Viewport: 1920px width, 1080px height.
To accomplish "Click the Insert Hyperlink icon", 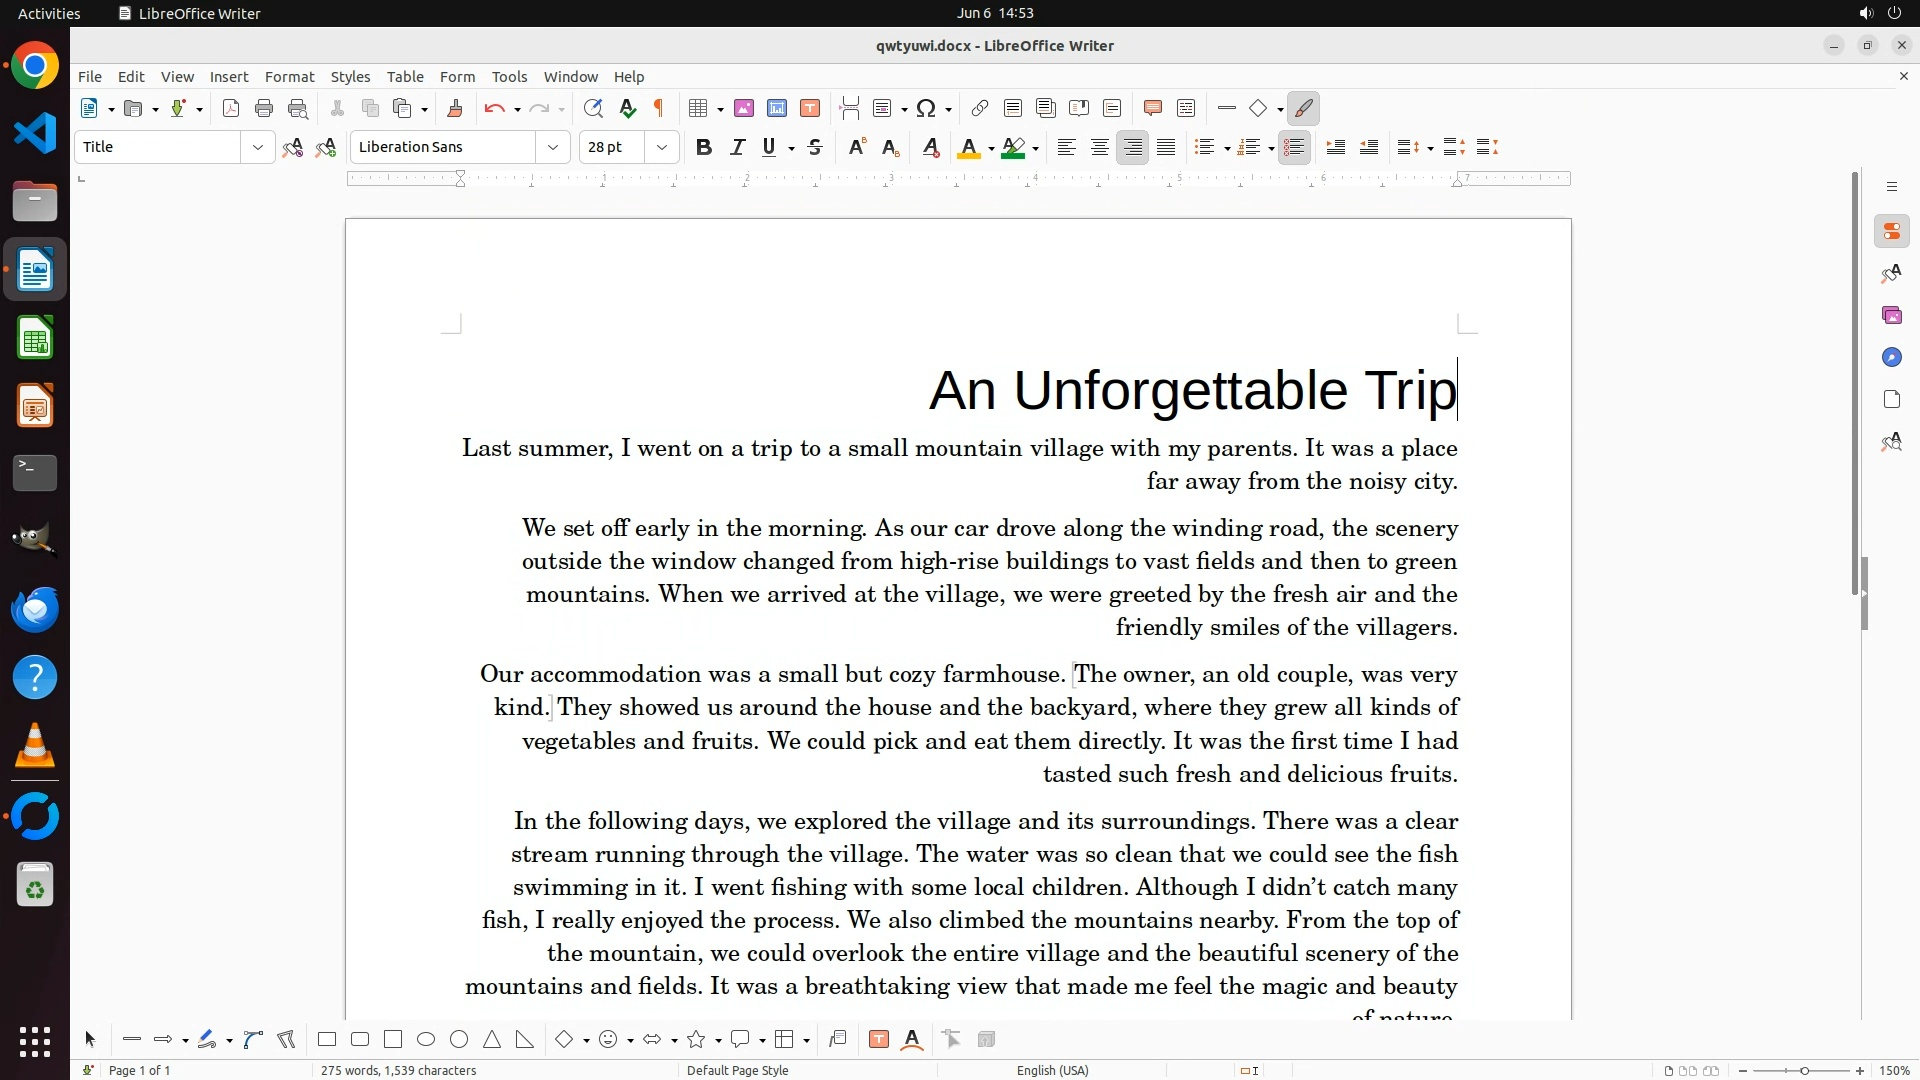I will click(x=980, y=109).
